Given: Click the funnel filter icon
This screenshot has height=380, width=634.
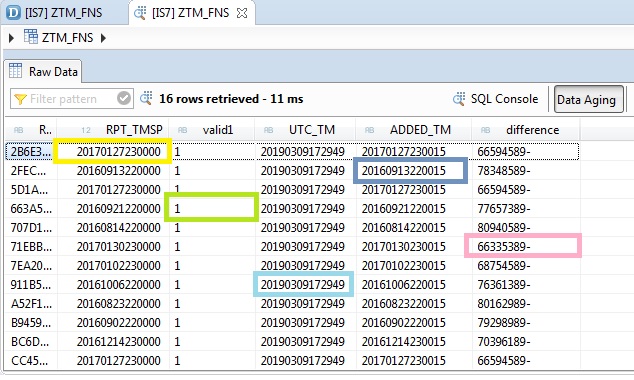Looking at the screenshot, I should pyautogui.click(x=20, y=99).
